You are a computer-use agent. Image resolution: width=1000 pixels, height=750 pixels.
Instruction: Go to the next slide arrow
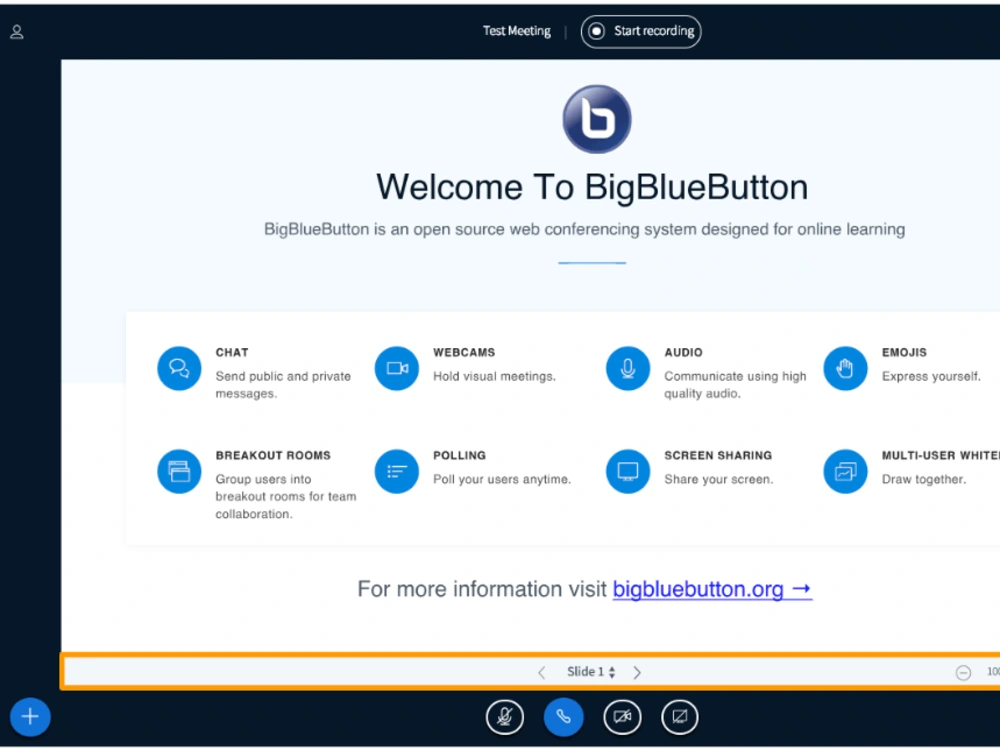[x=636, y=672]
